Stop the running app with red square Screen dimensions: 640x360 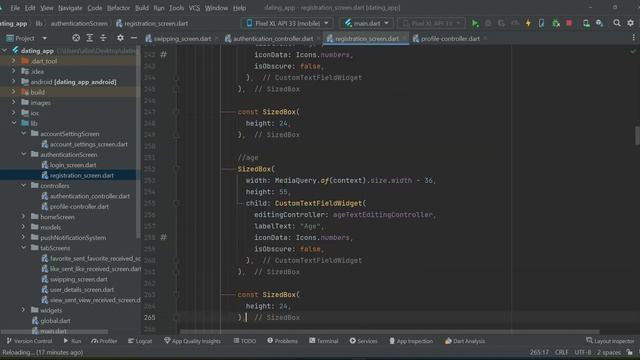pyautogui.click(x=569, y=23)
